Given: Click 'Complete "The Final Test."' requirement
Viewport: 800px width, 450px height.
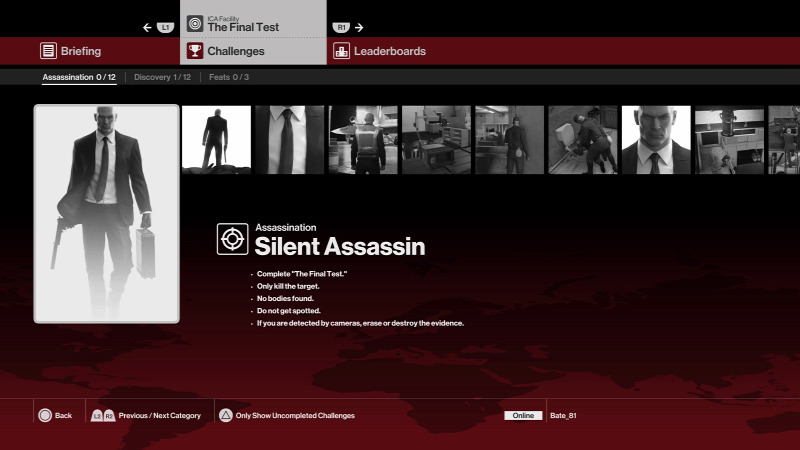Looking at the screenshot, I should [302, 274].
